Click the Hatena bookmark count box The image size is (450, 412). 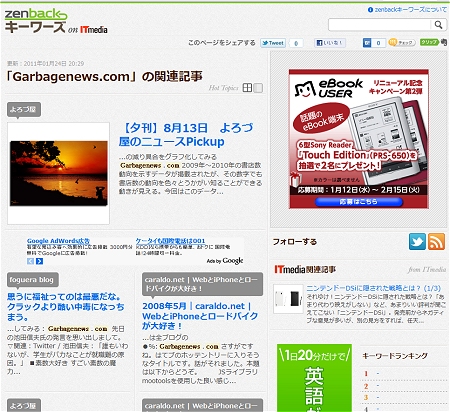tap(378, 43)
